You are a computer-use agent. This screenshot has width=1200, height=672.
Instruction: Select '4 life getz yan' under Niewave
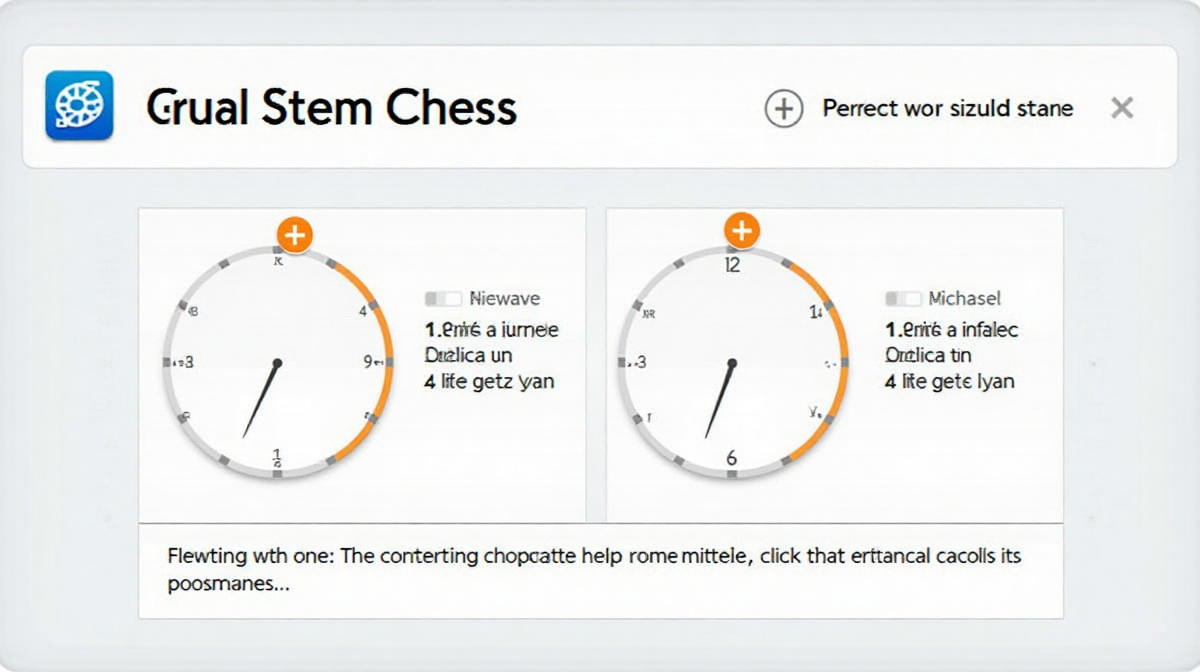pyautogui.click(x=489, y=381)
